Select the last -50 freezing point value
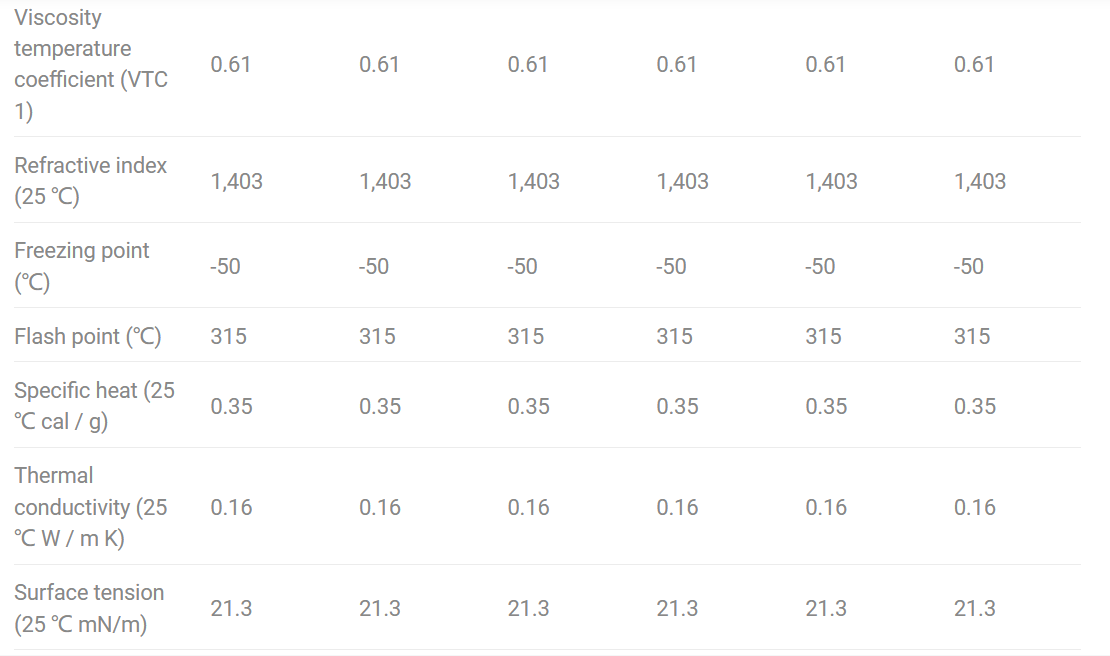 coord(968,266)
